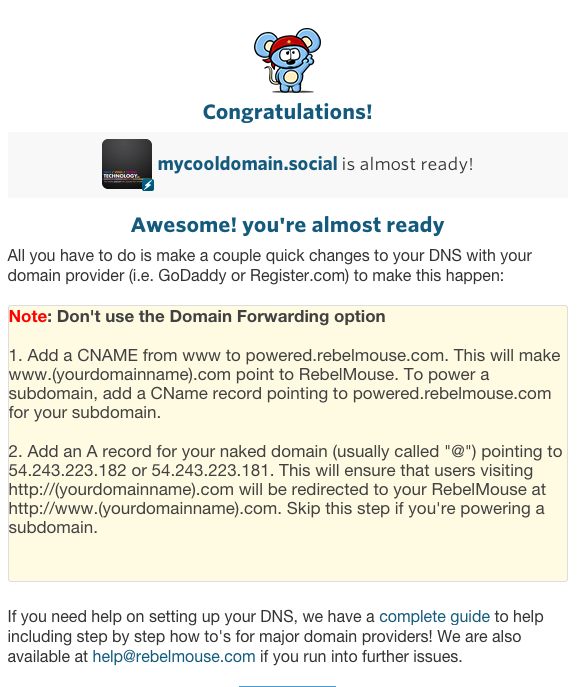Open the mycooldomain.social site thumbnail
Viewport: 578px width, 687px height.
[x=127, y=164]
